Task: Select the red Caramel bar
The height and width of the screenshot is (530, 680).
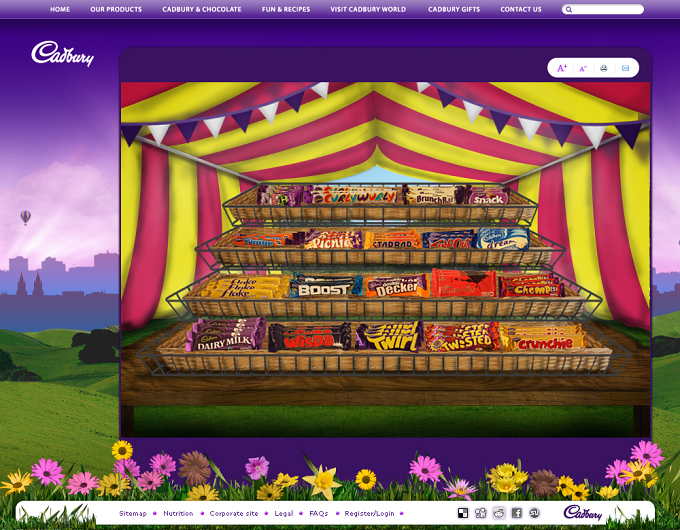Action: (464, 284)
